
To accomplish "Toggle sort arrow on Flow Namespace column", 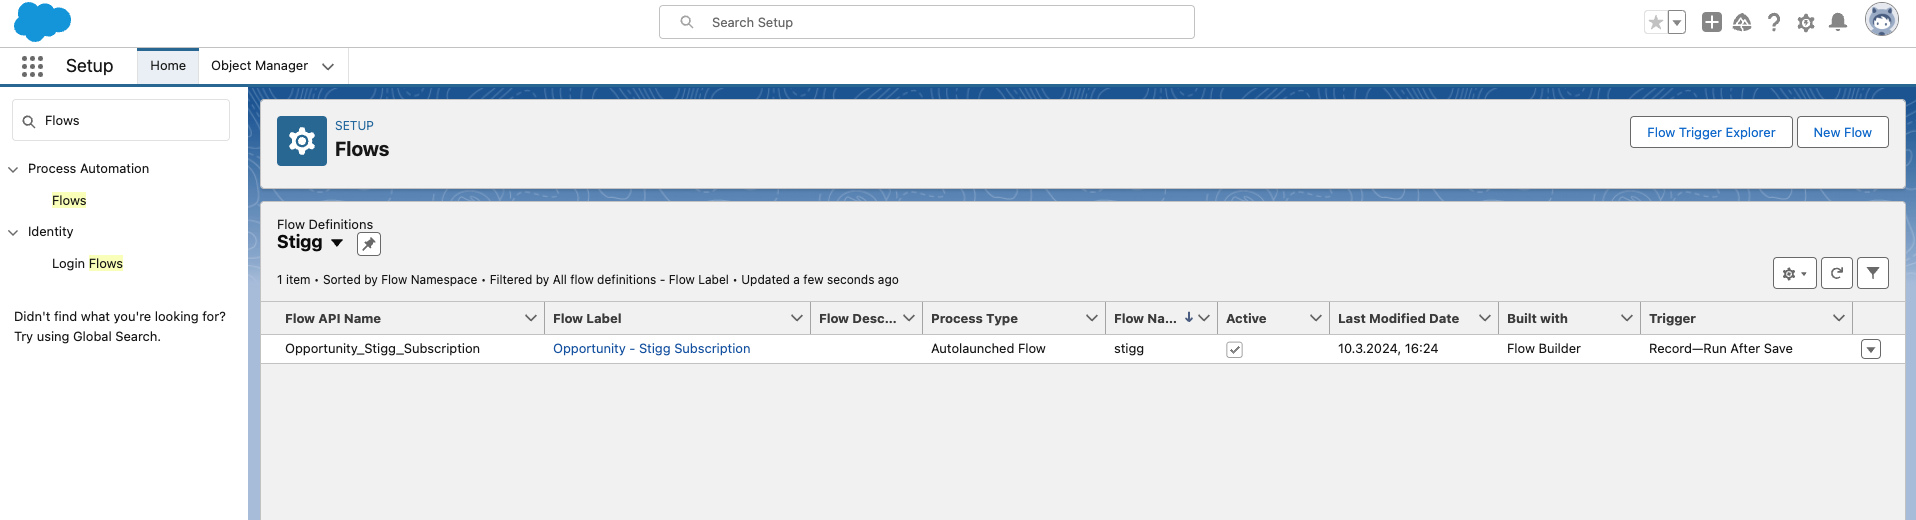I will click(x=1189, y=318).
